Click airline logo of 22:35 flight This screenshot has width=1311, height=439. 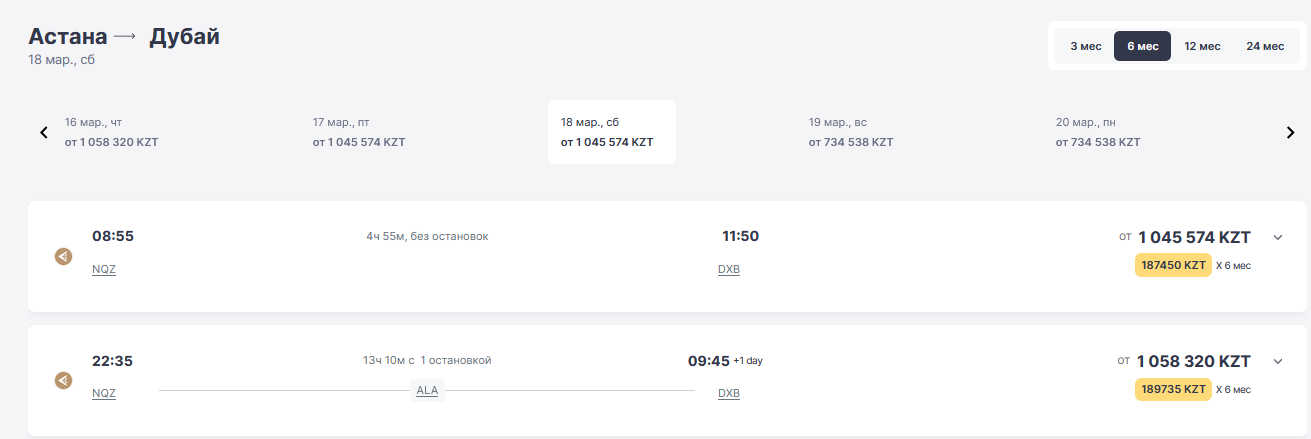(x=63, y=380)
